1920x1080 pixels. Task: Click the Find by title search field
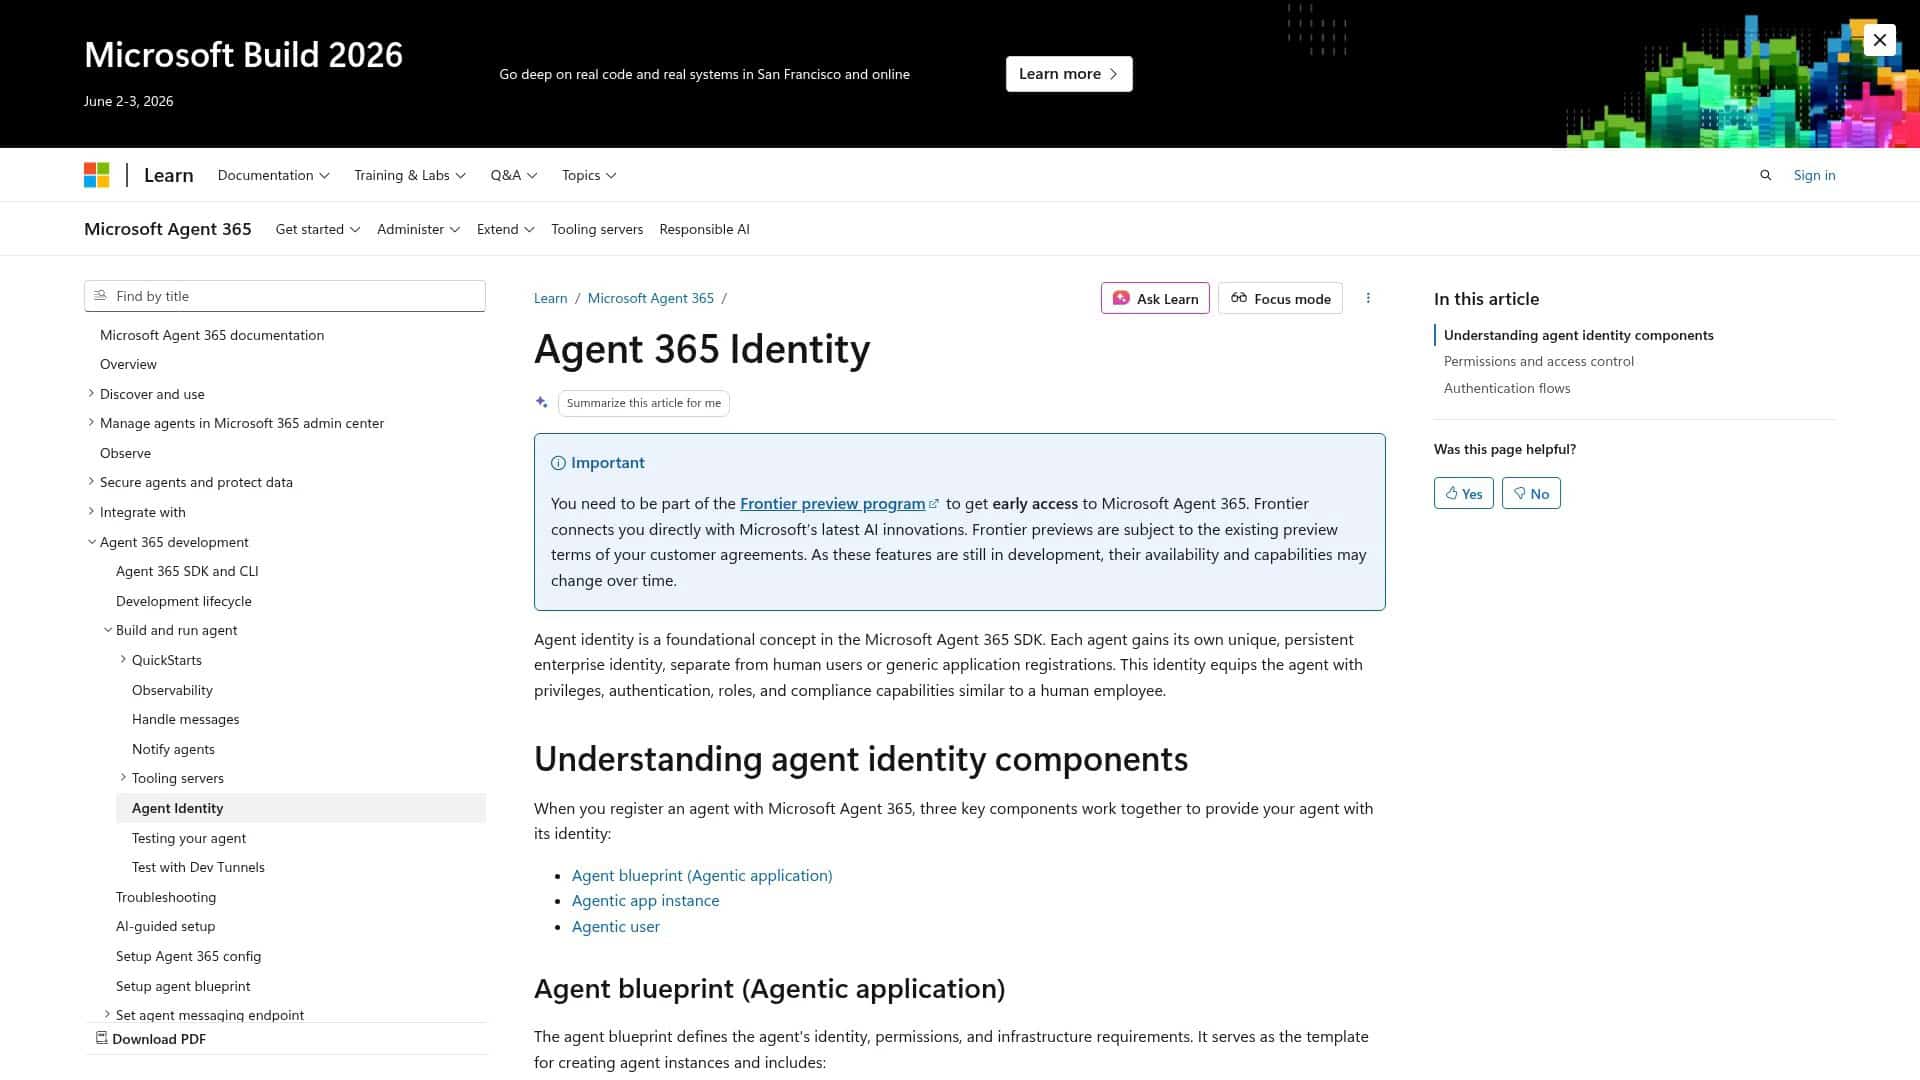coord(284,295)
